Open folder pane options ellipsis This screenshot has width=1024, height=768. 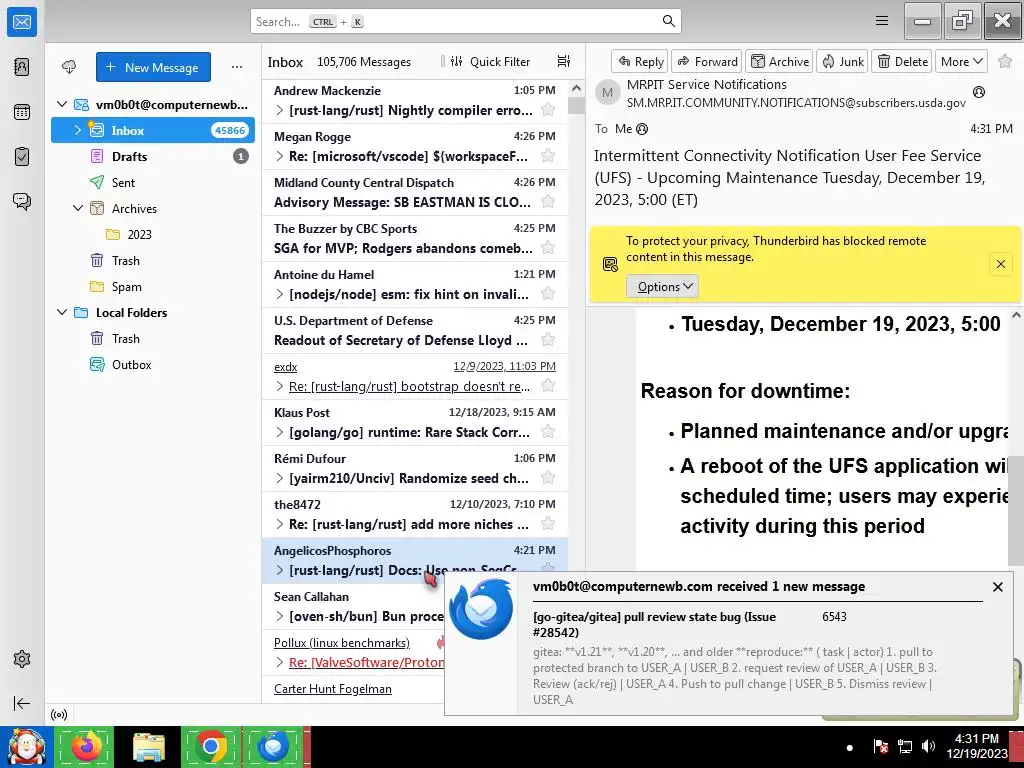point(236,67)
